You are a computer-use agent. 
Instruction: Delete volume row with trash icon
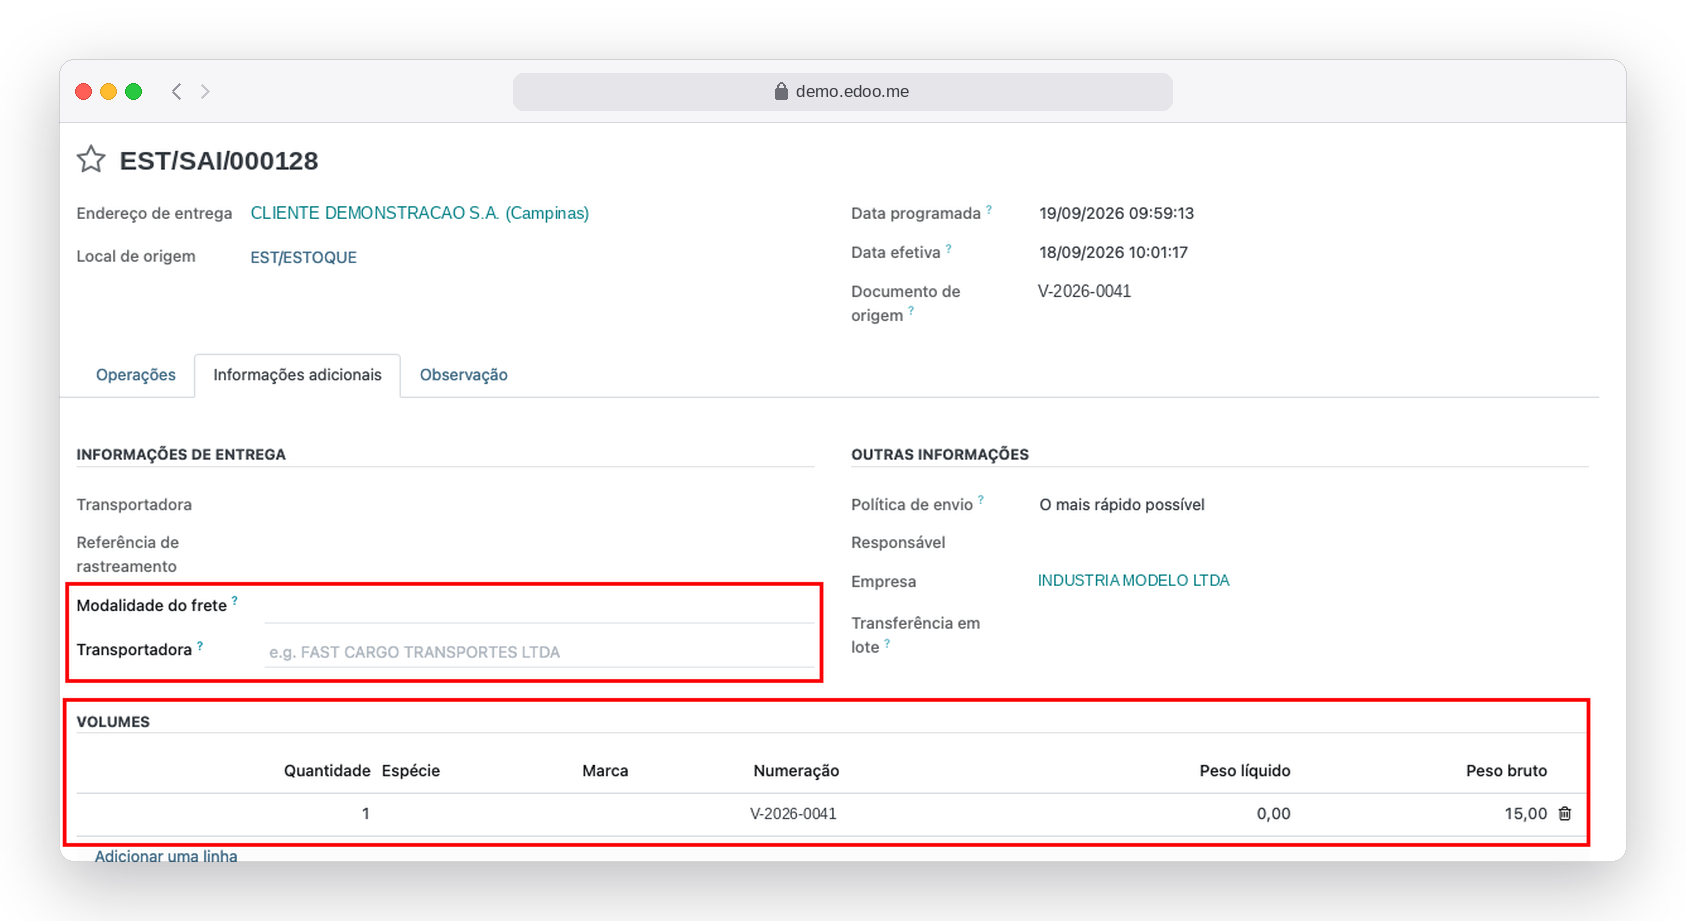1565,814
